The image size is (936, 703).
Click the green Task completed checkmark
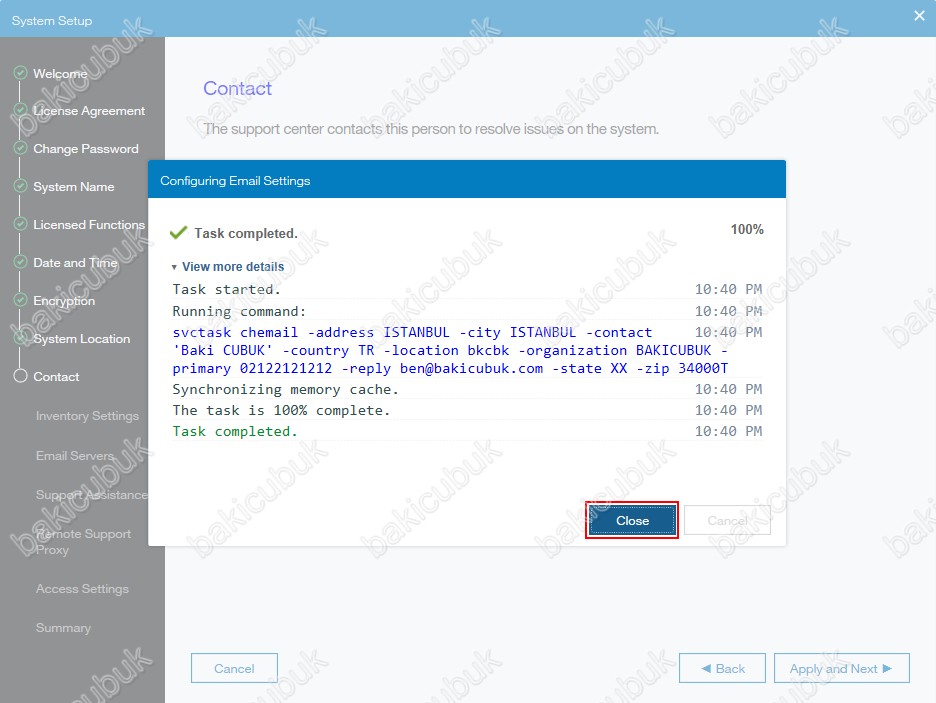point(178,233)
